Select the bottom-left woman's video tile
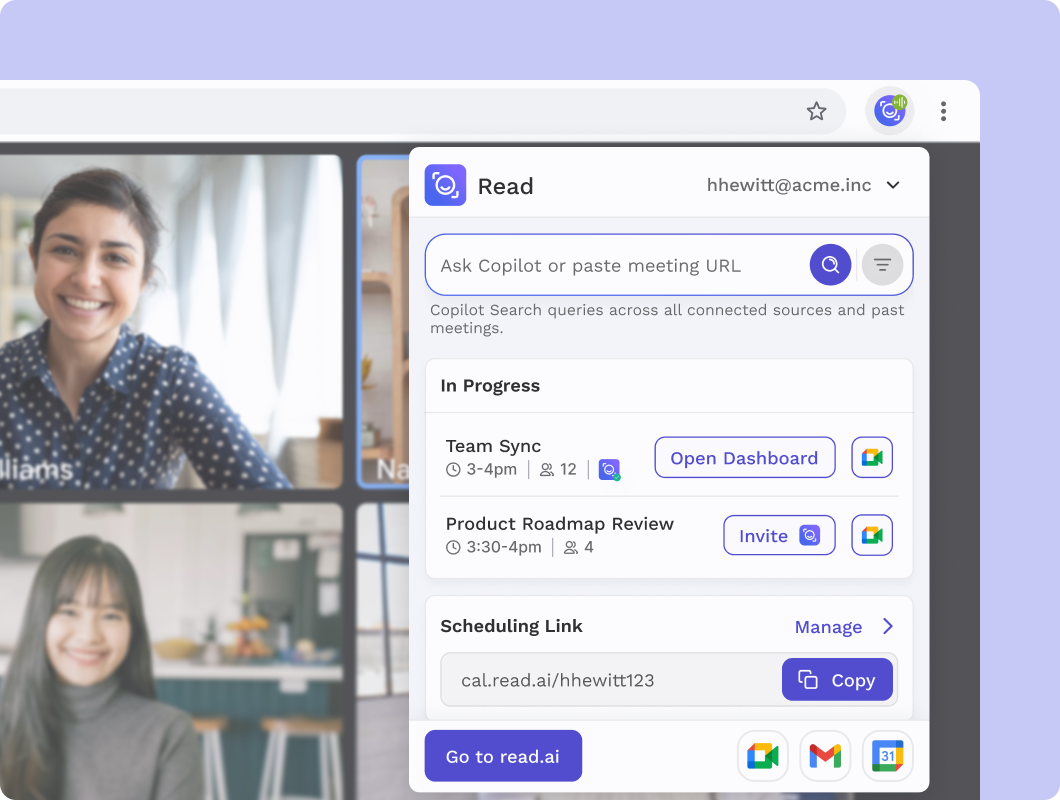This screenshot has width=1060, height=800. pos(171,651)
